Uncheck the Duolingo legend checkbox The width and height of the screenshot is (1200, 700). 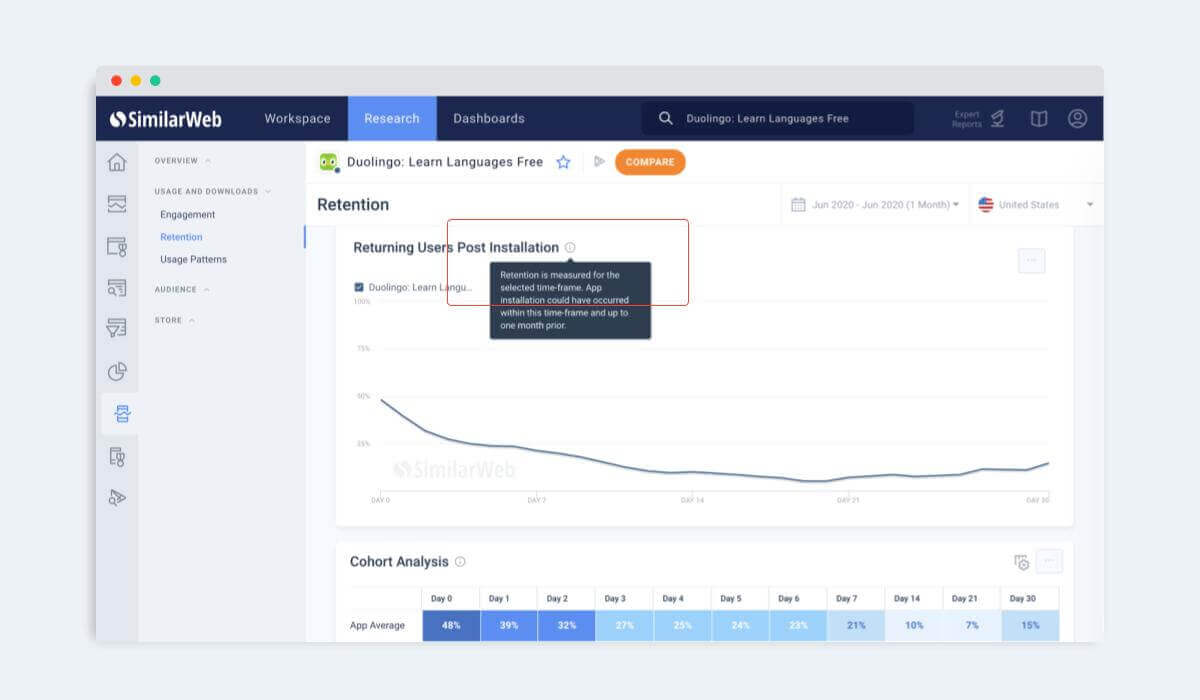(359, 287)
